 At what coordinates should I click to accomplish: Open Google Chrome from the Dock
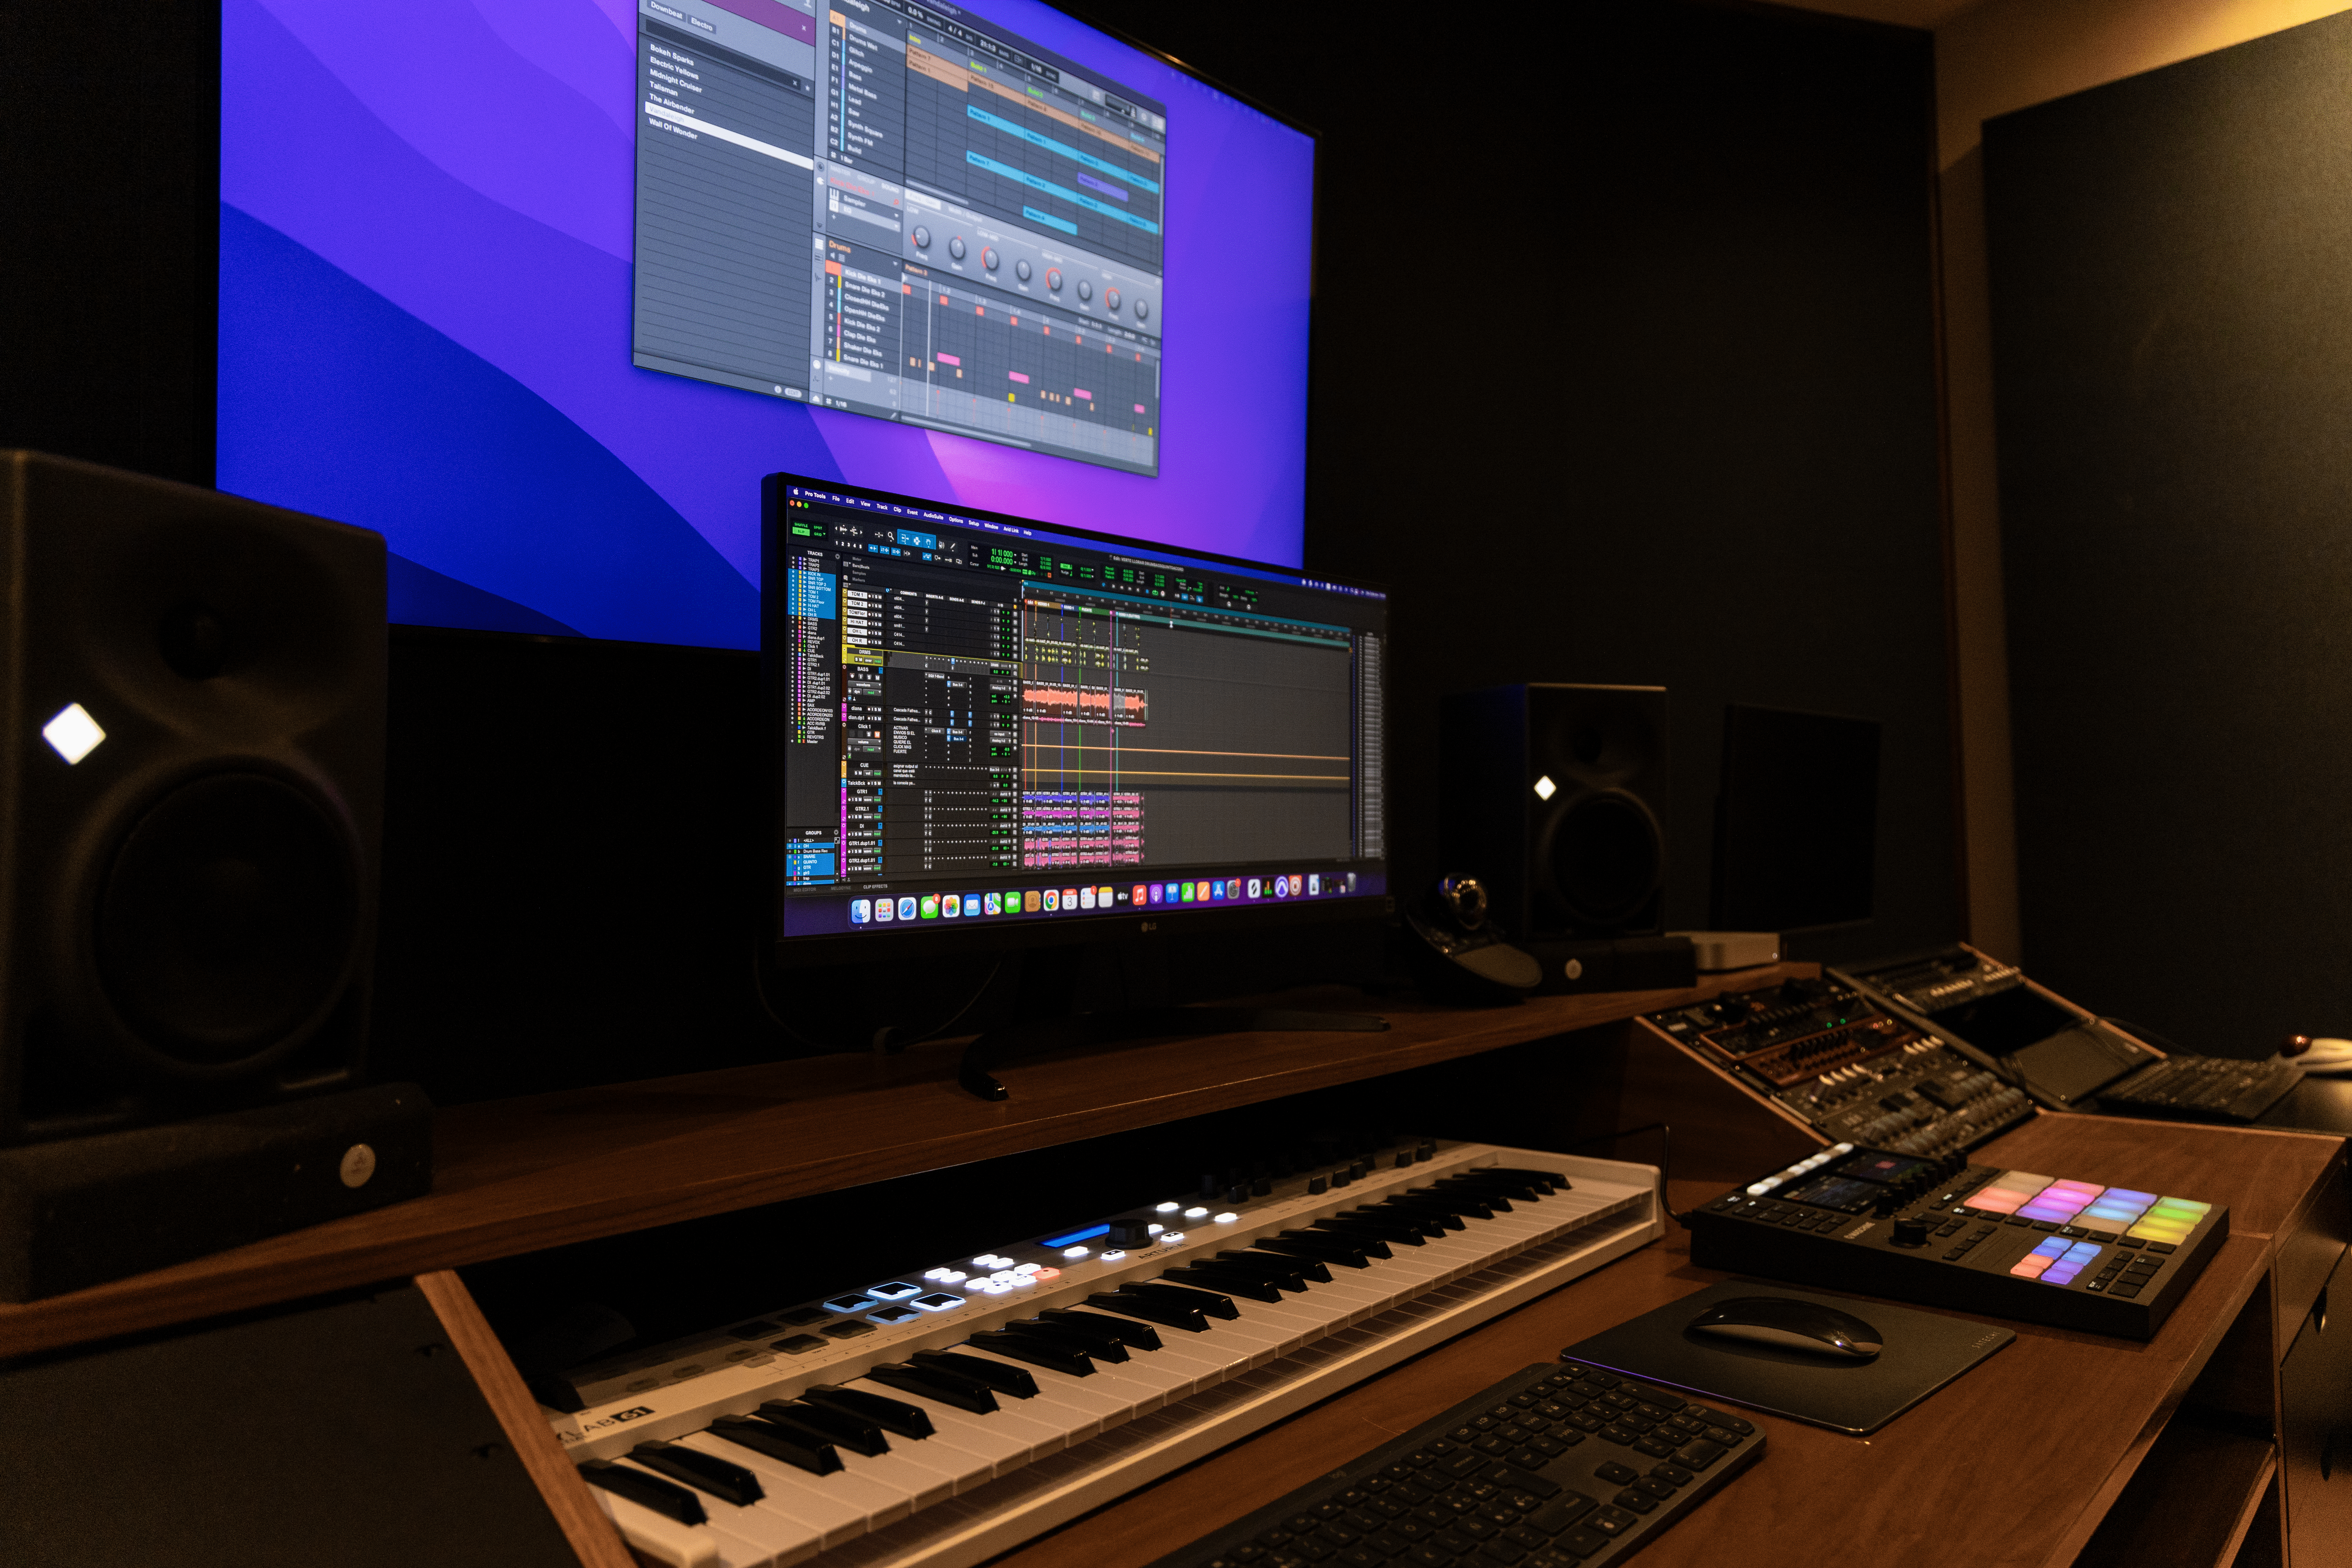pos(1051,900)
